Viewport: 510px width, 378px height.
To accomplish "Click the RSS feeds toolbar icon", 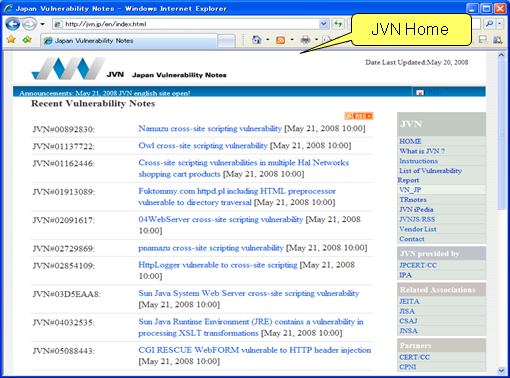I will coord(281,40).
